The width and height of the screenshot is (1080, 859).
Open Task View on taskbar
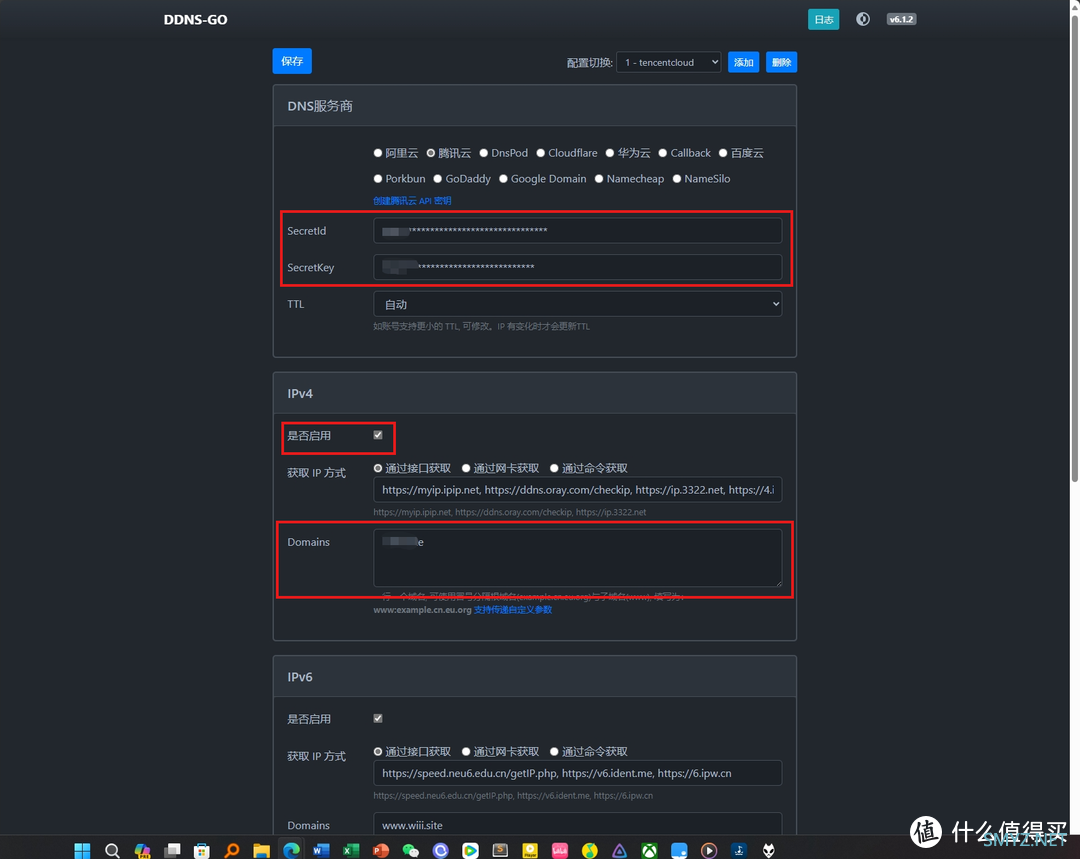(172, 850)
